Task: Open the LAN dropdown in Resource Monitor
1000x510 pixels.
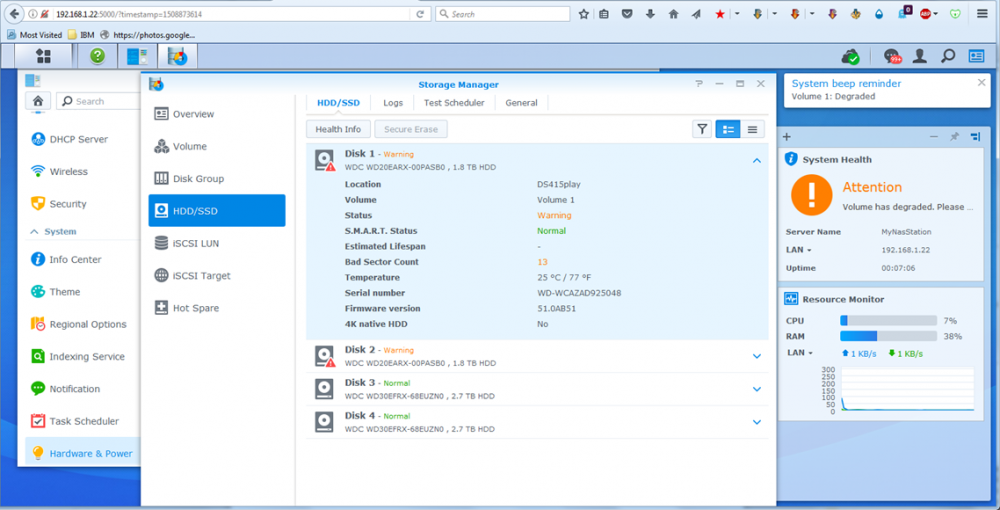Action: pyautogui.click(x=798, y=353)
